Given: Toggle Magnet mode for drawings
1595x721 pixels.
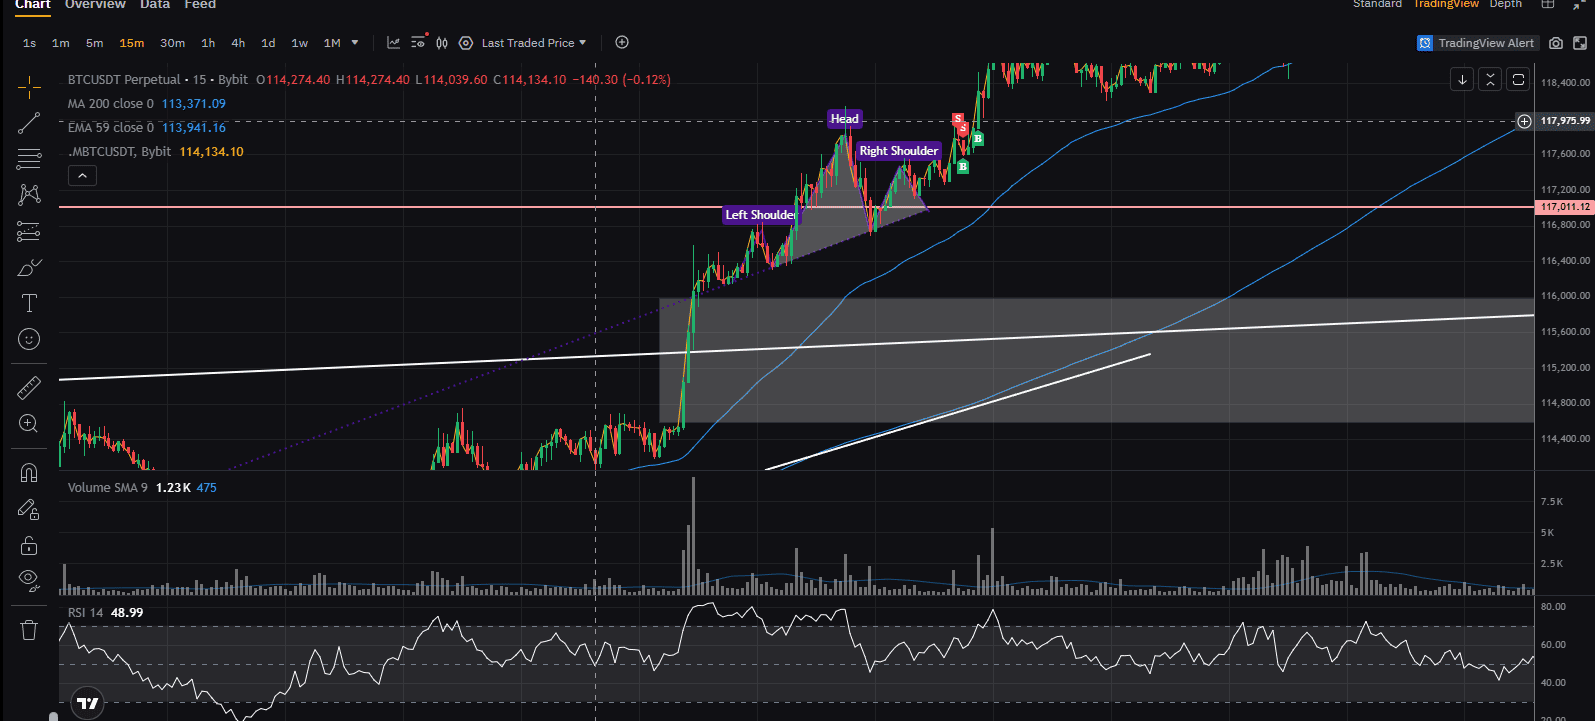Looking at the screenshot, I should tap(29, 472).
